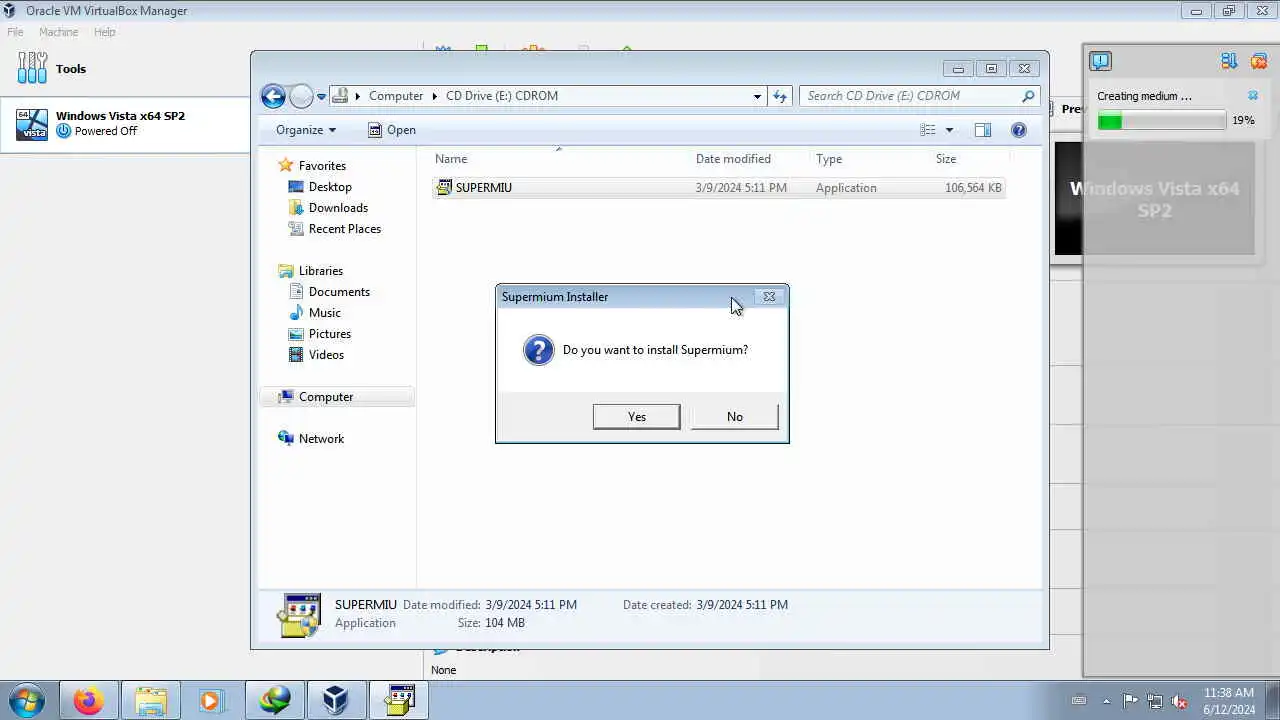Click the Open toolbar button
This screenshot has width=1280, height=720.
coord(392,130)
